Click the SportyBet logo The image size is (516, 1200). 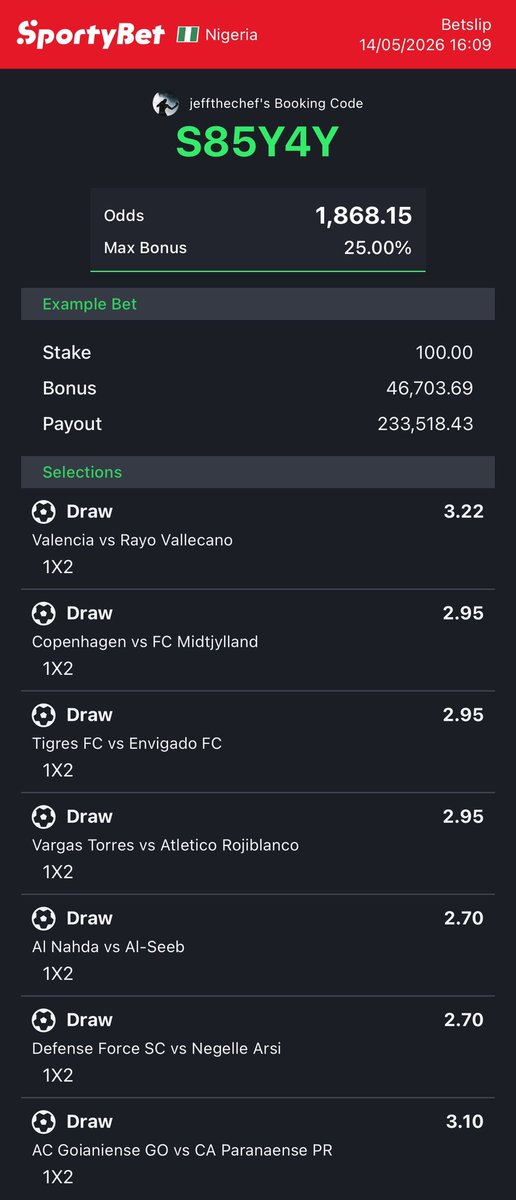pyautogui.click(x=90, y=35)
